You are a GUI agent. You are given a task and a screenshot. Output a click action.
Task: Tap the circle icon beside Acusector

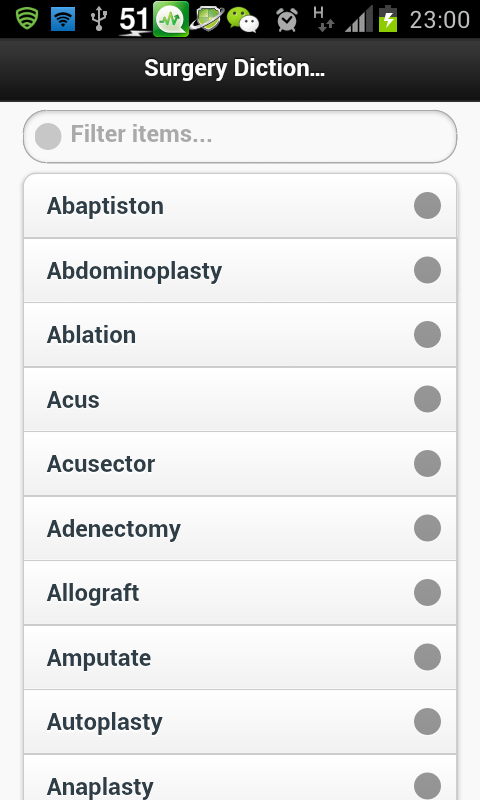[427, 463]
